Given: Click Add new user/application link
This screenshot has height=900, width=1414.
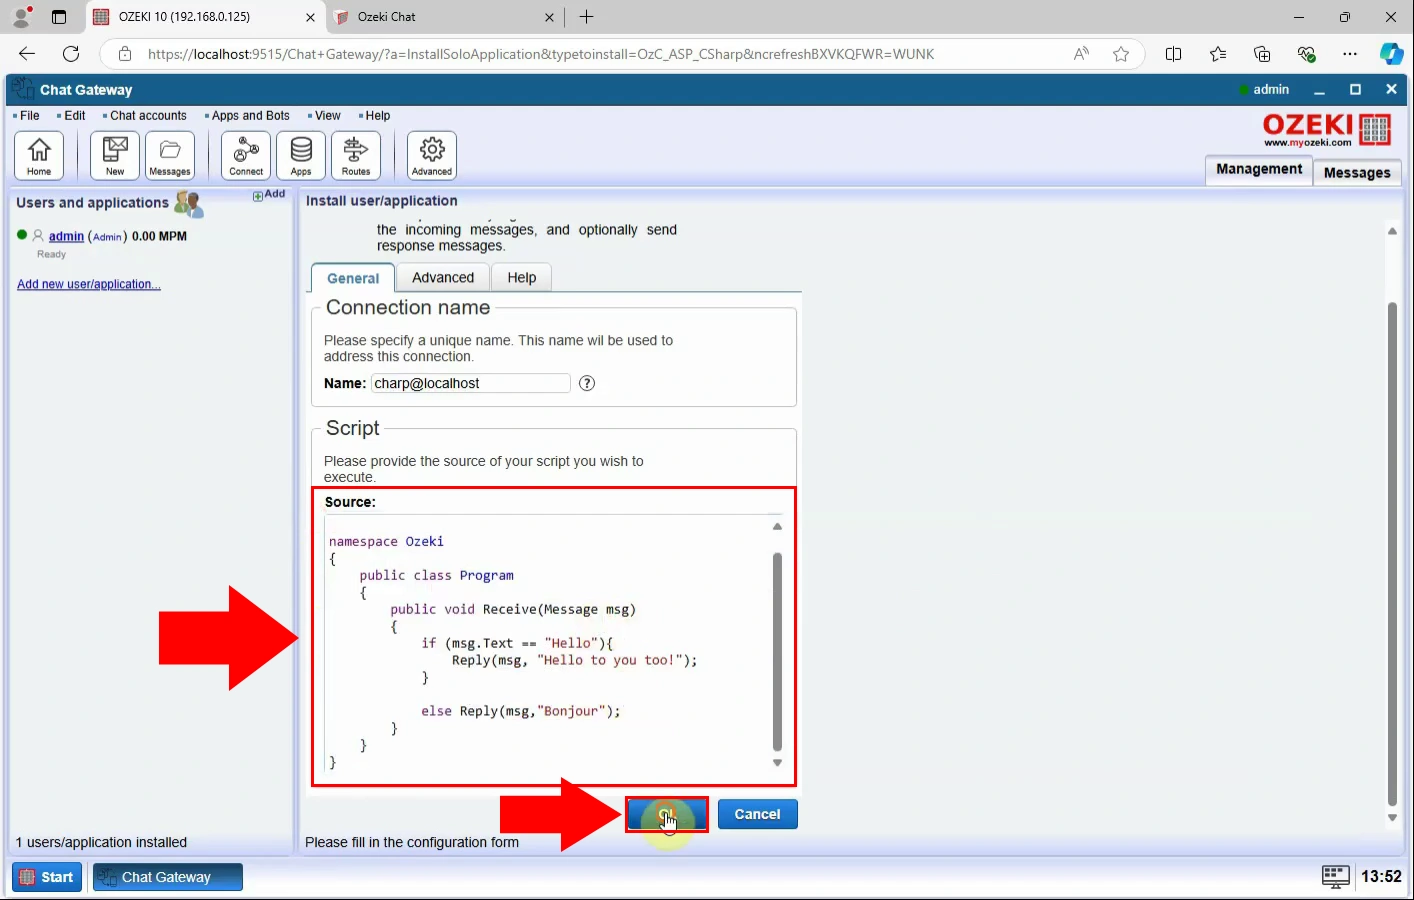Looking at the screenshot, I should tap(89, 284).
